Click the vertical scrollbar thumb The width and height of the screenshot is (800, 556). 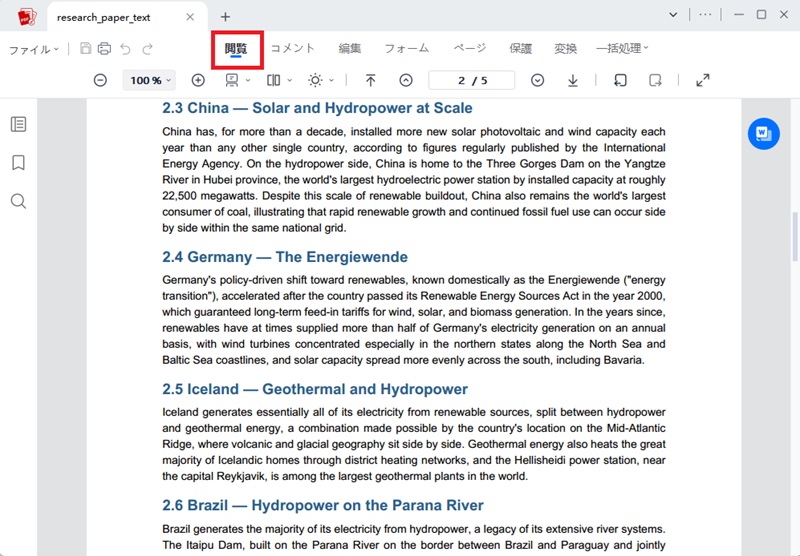[795, 236]
